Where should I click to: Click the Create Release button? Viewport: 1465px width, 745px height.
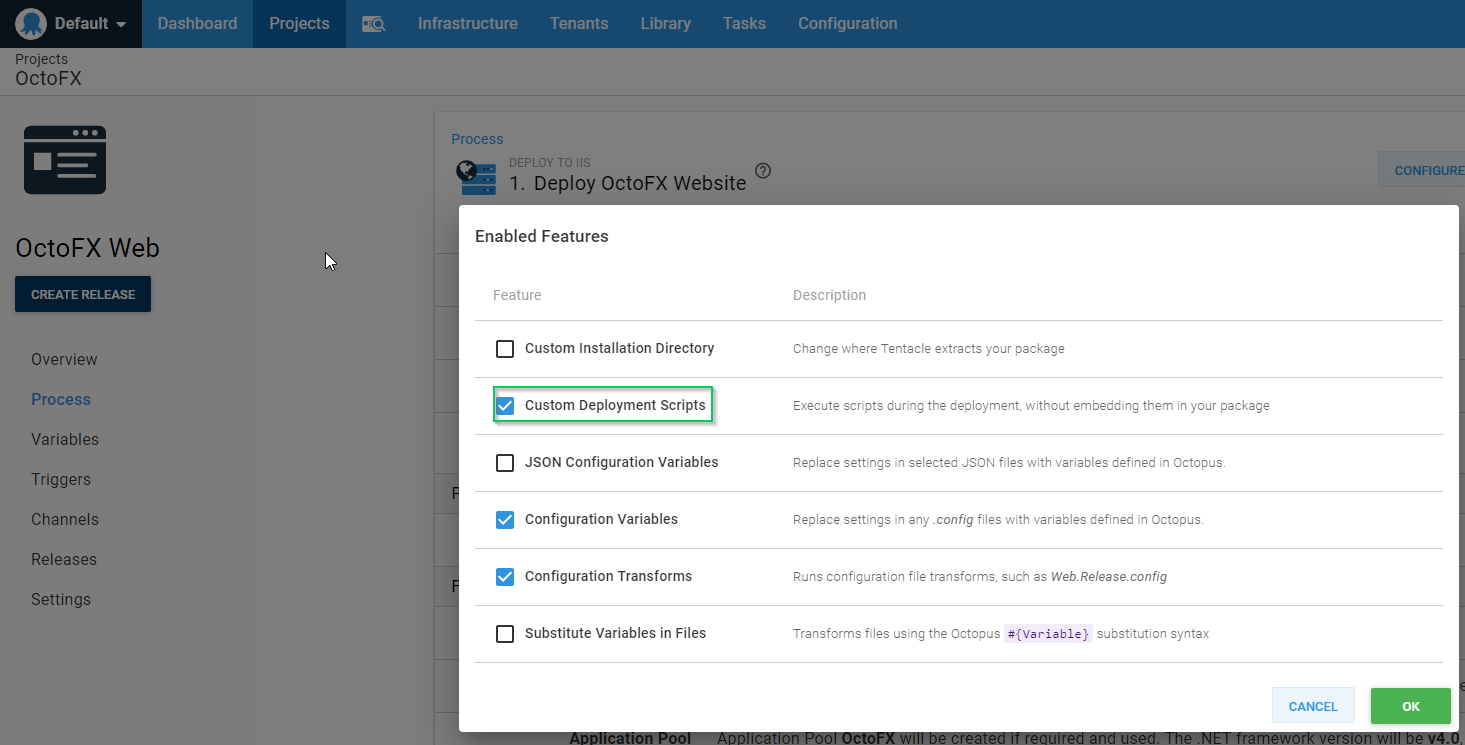click(83, 295)
